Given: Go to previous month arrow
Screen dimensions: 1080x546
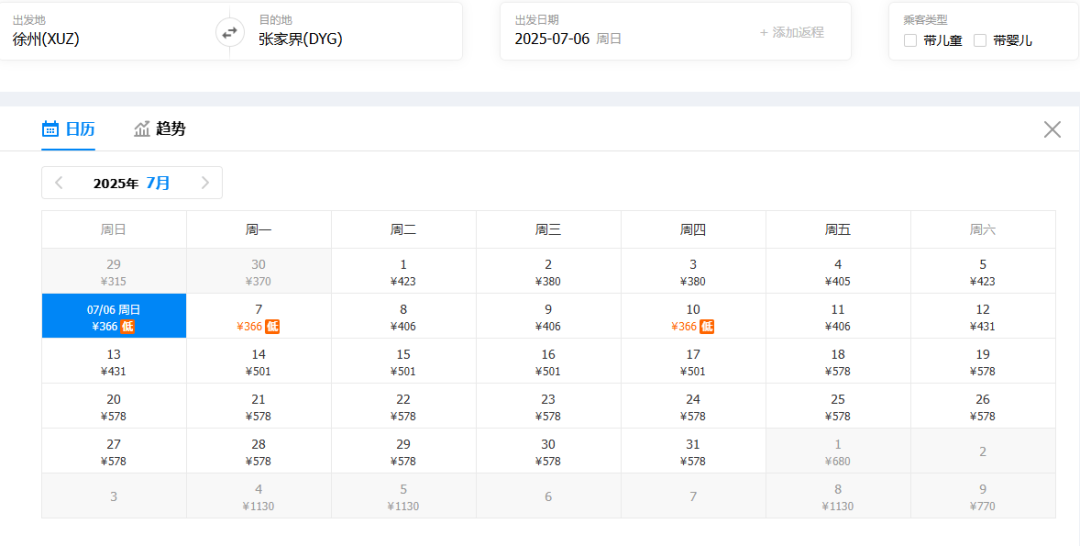Looking at the screenshot, I should pyautogui.click(x=59, y=182).
